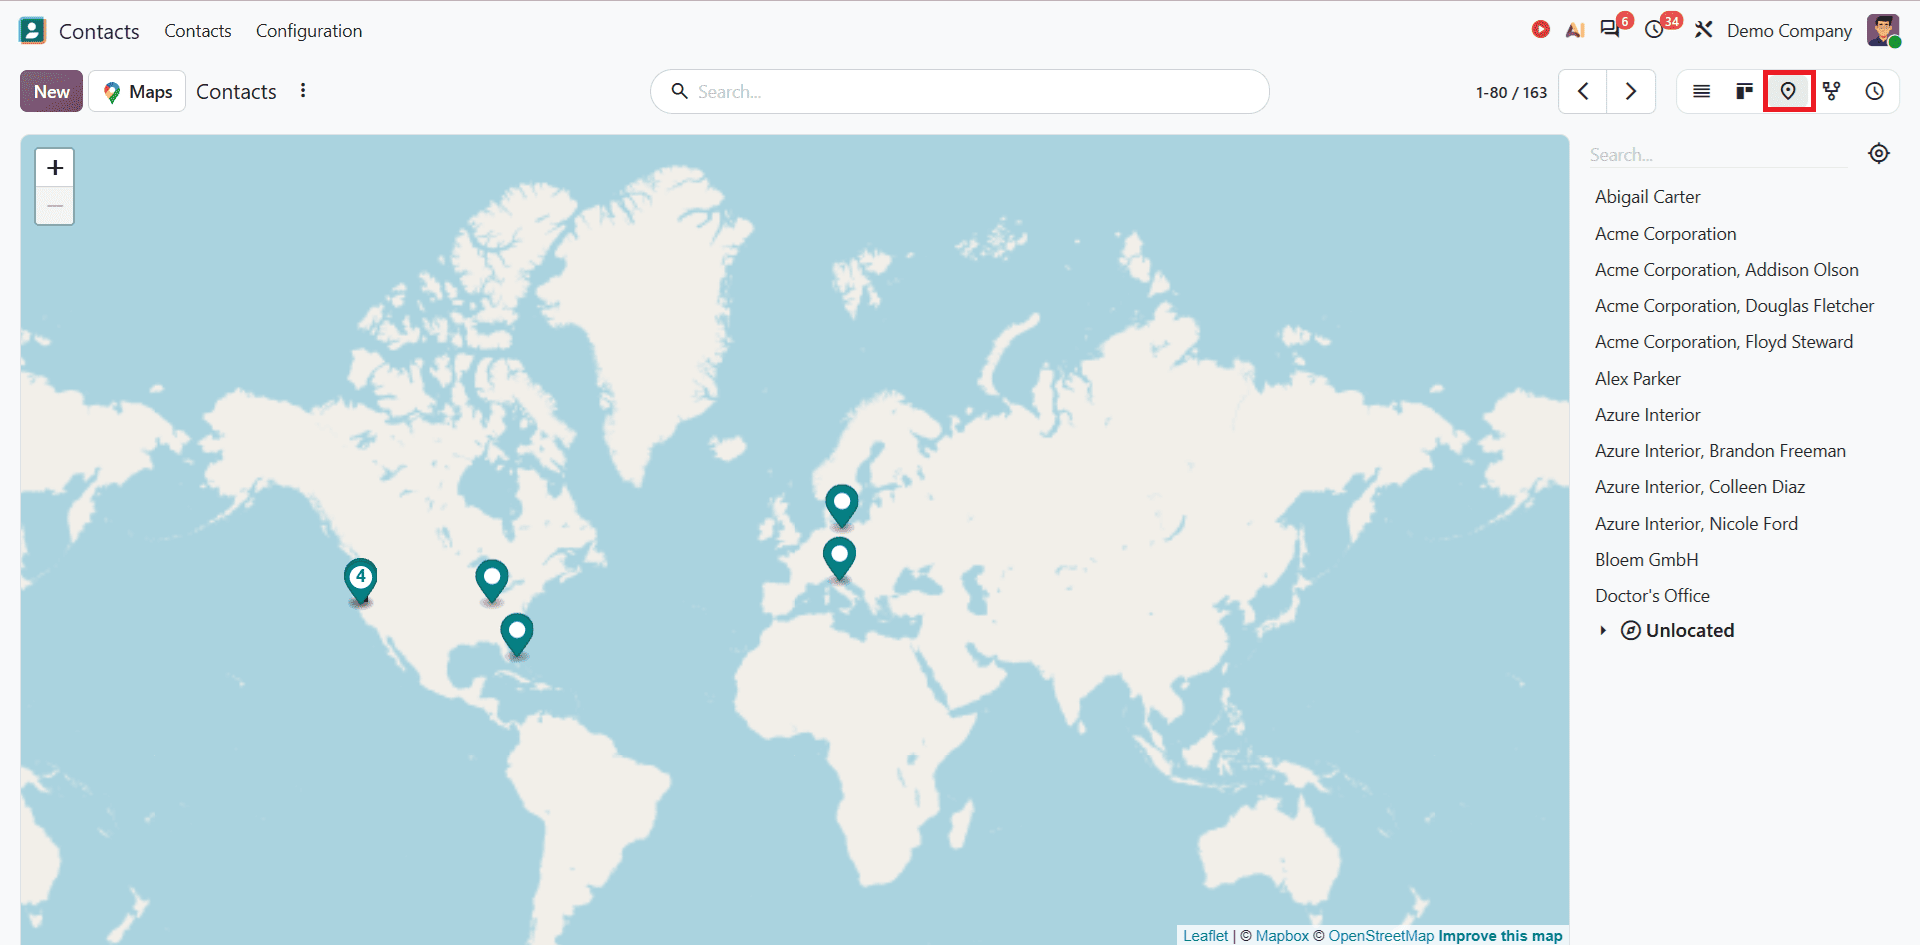Screen dimensions: 1920x945
Task: Open Google Maps button
Action: pos(137,91)
